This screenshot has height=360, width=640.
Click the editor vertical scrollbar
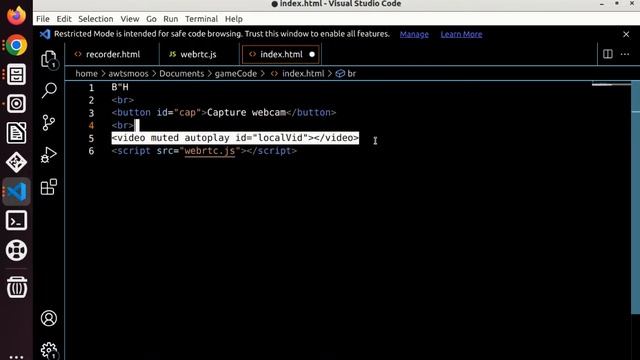click(x=636, y=198)
